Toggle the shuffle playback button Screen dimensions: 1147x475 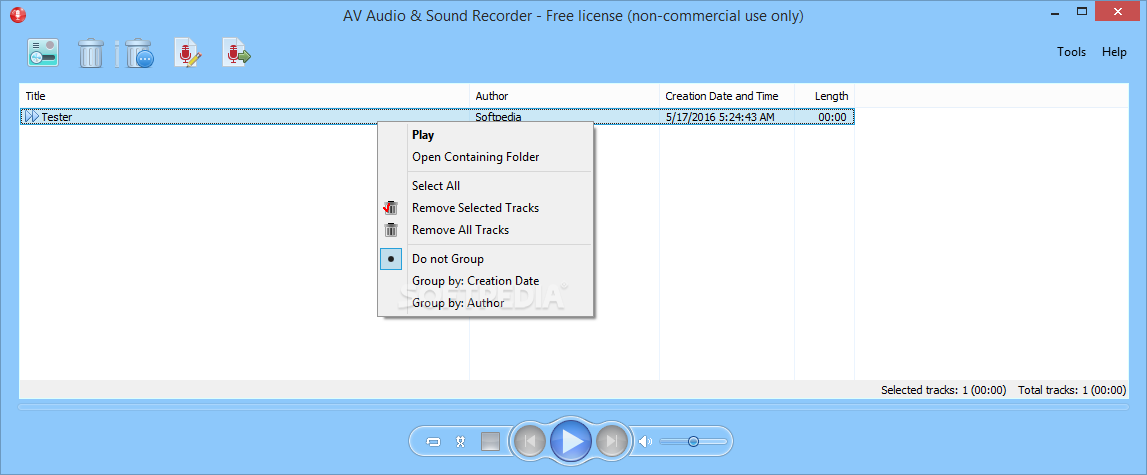coord(460,441)
